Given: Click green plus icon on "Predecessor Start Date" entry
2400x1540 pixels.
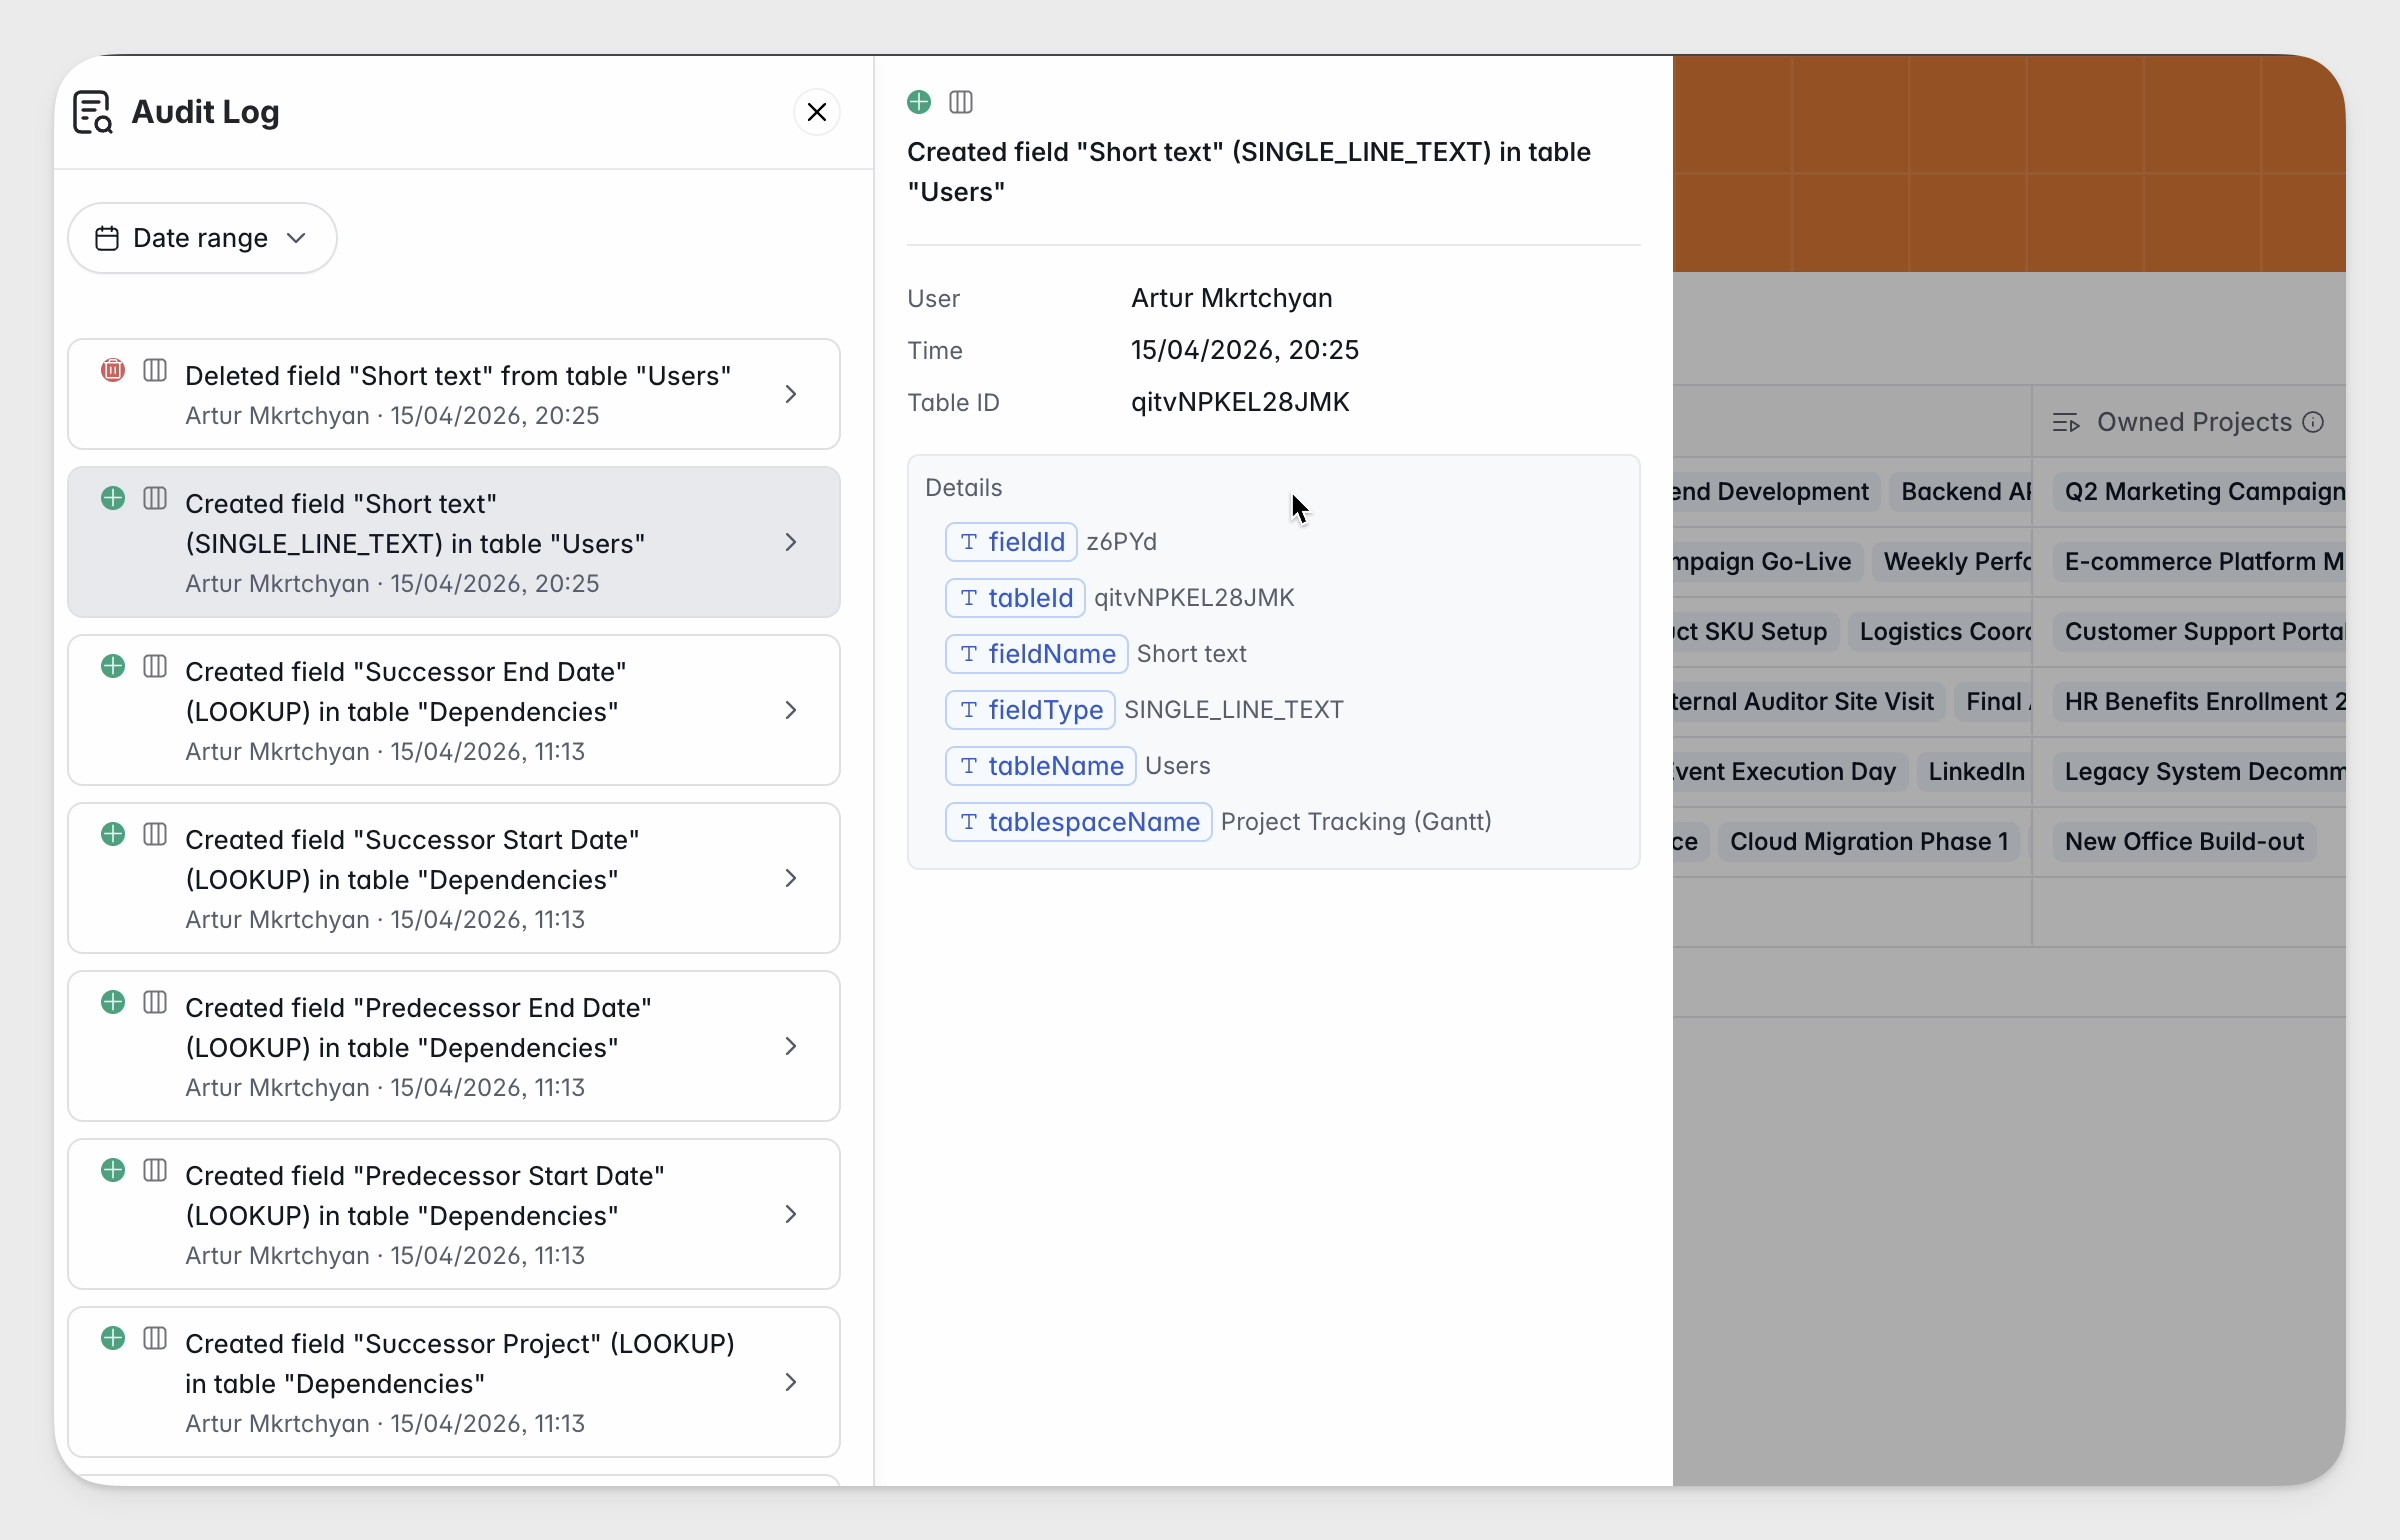Looking at the screenshot, I should (x=113, y=1170).
